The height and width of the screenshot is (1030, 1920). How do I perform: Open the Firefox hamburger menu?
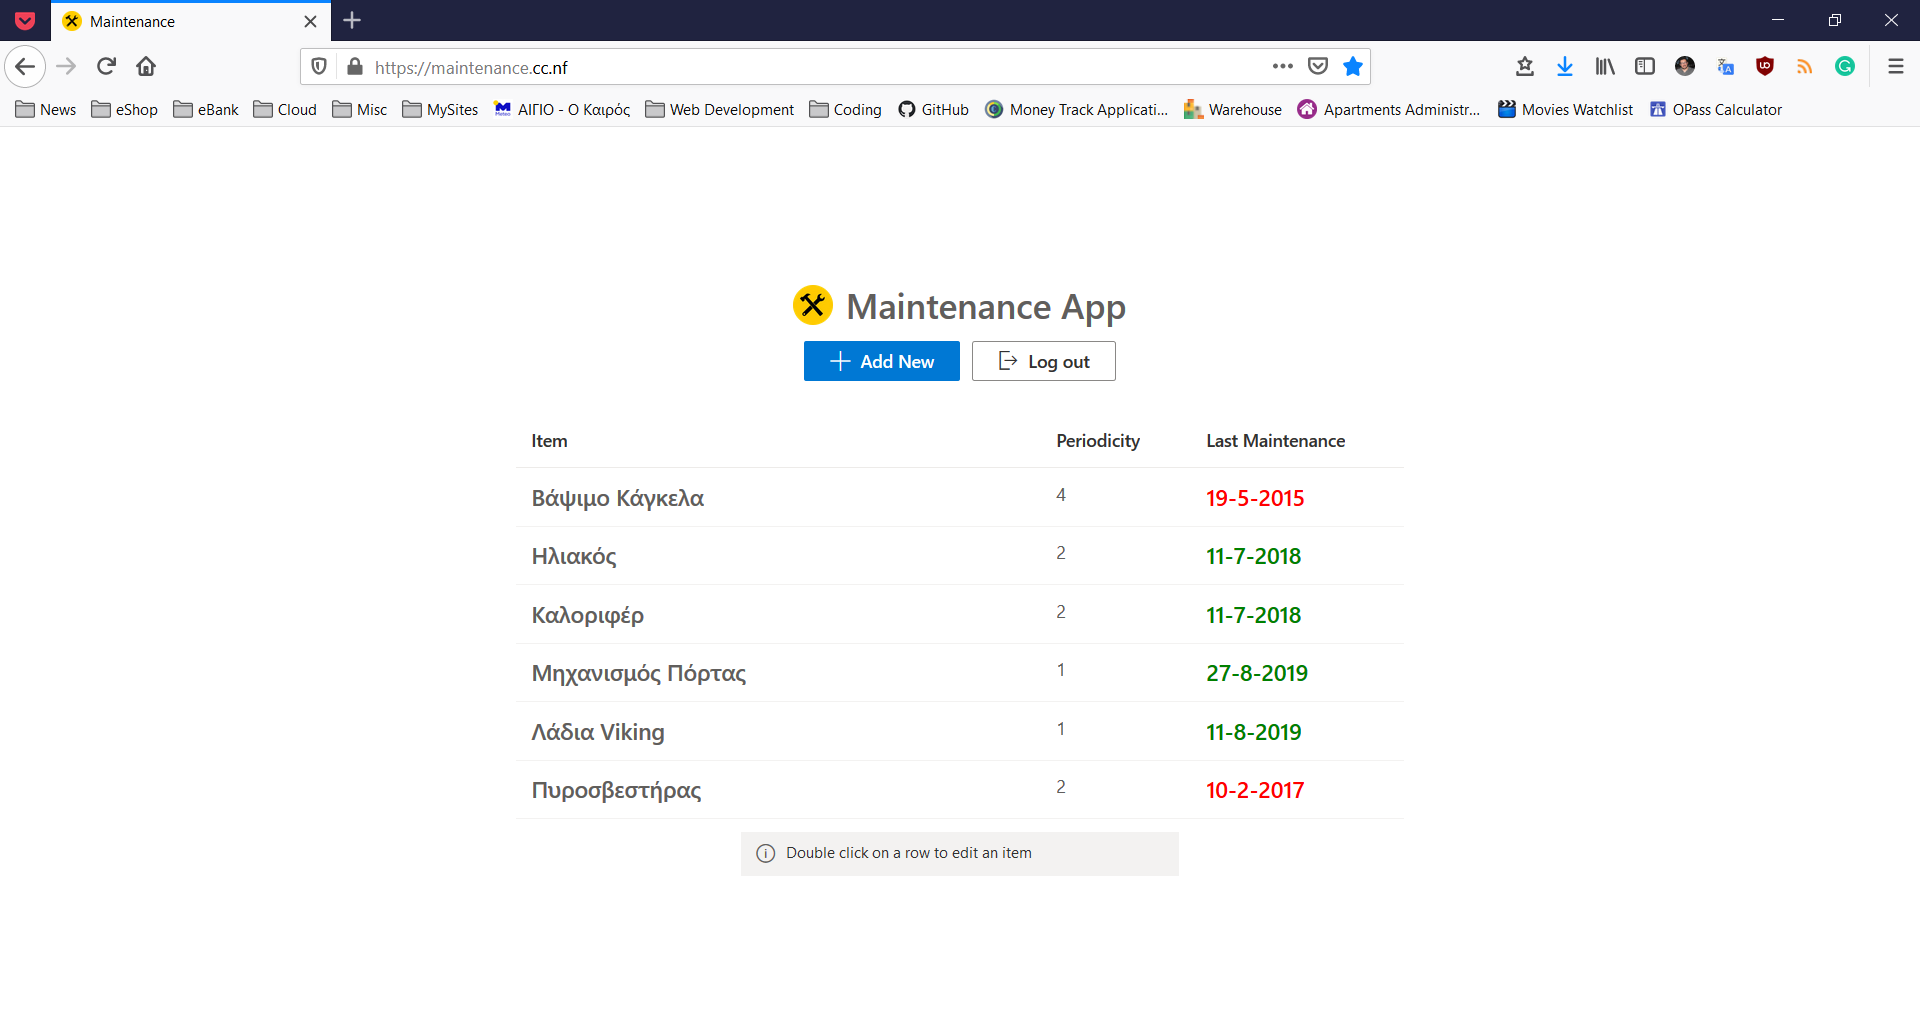coord(1896,66)
